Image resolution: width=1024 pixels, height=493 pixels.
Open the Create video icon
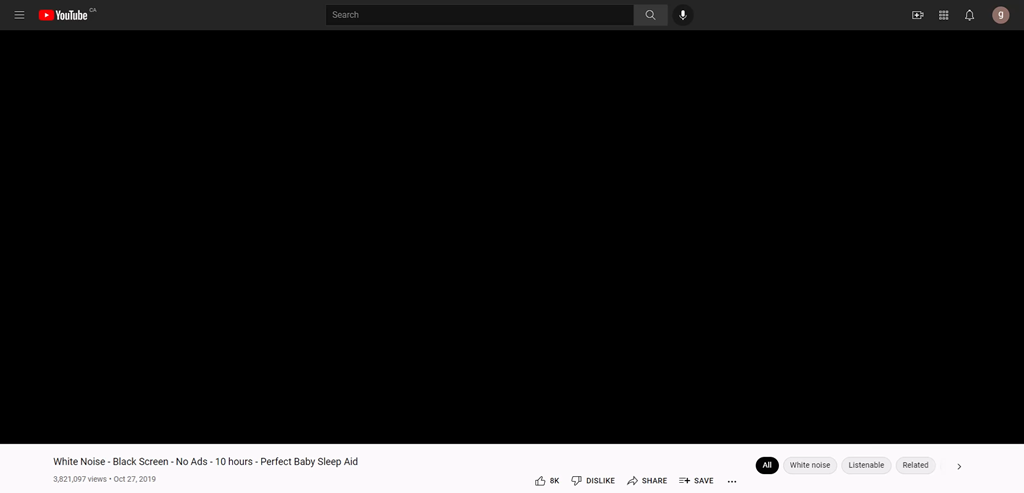point(917,15)
